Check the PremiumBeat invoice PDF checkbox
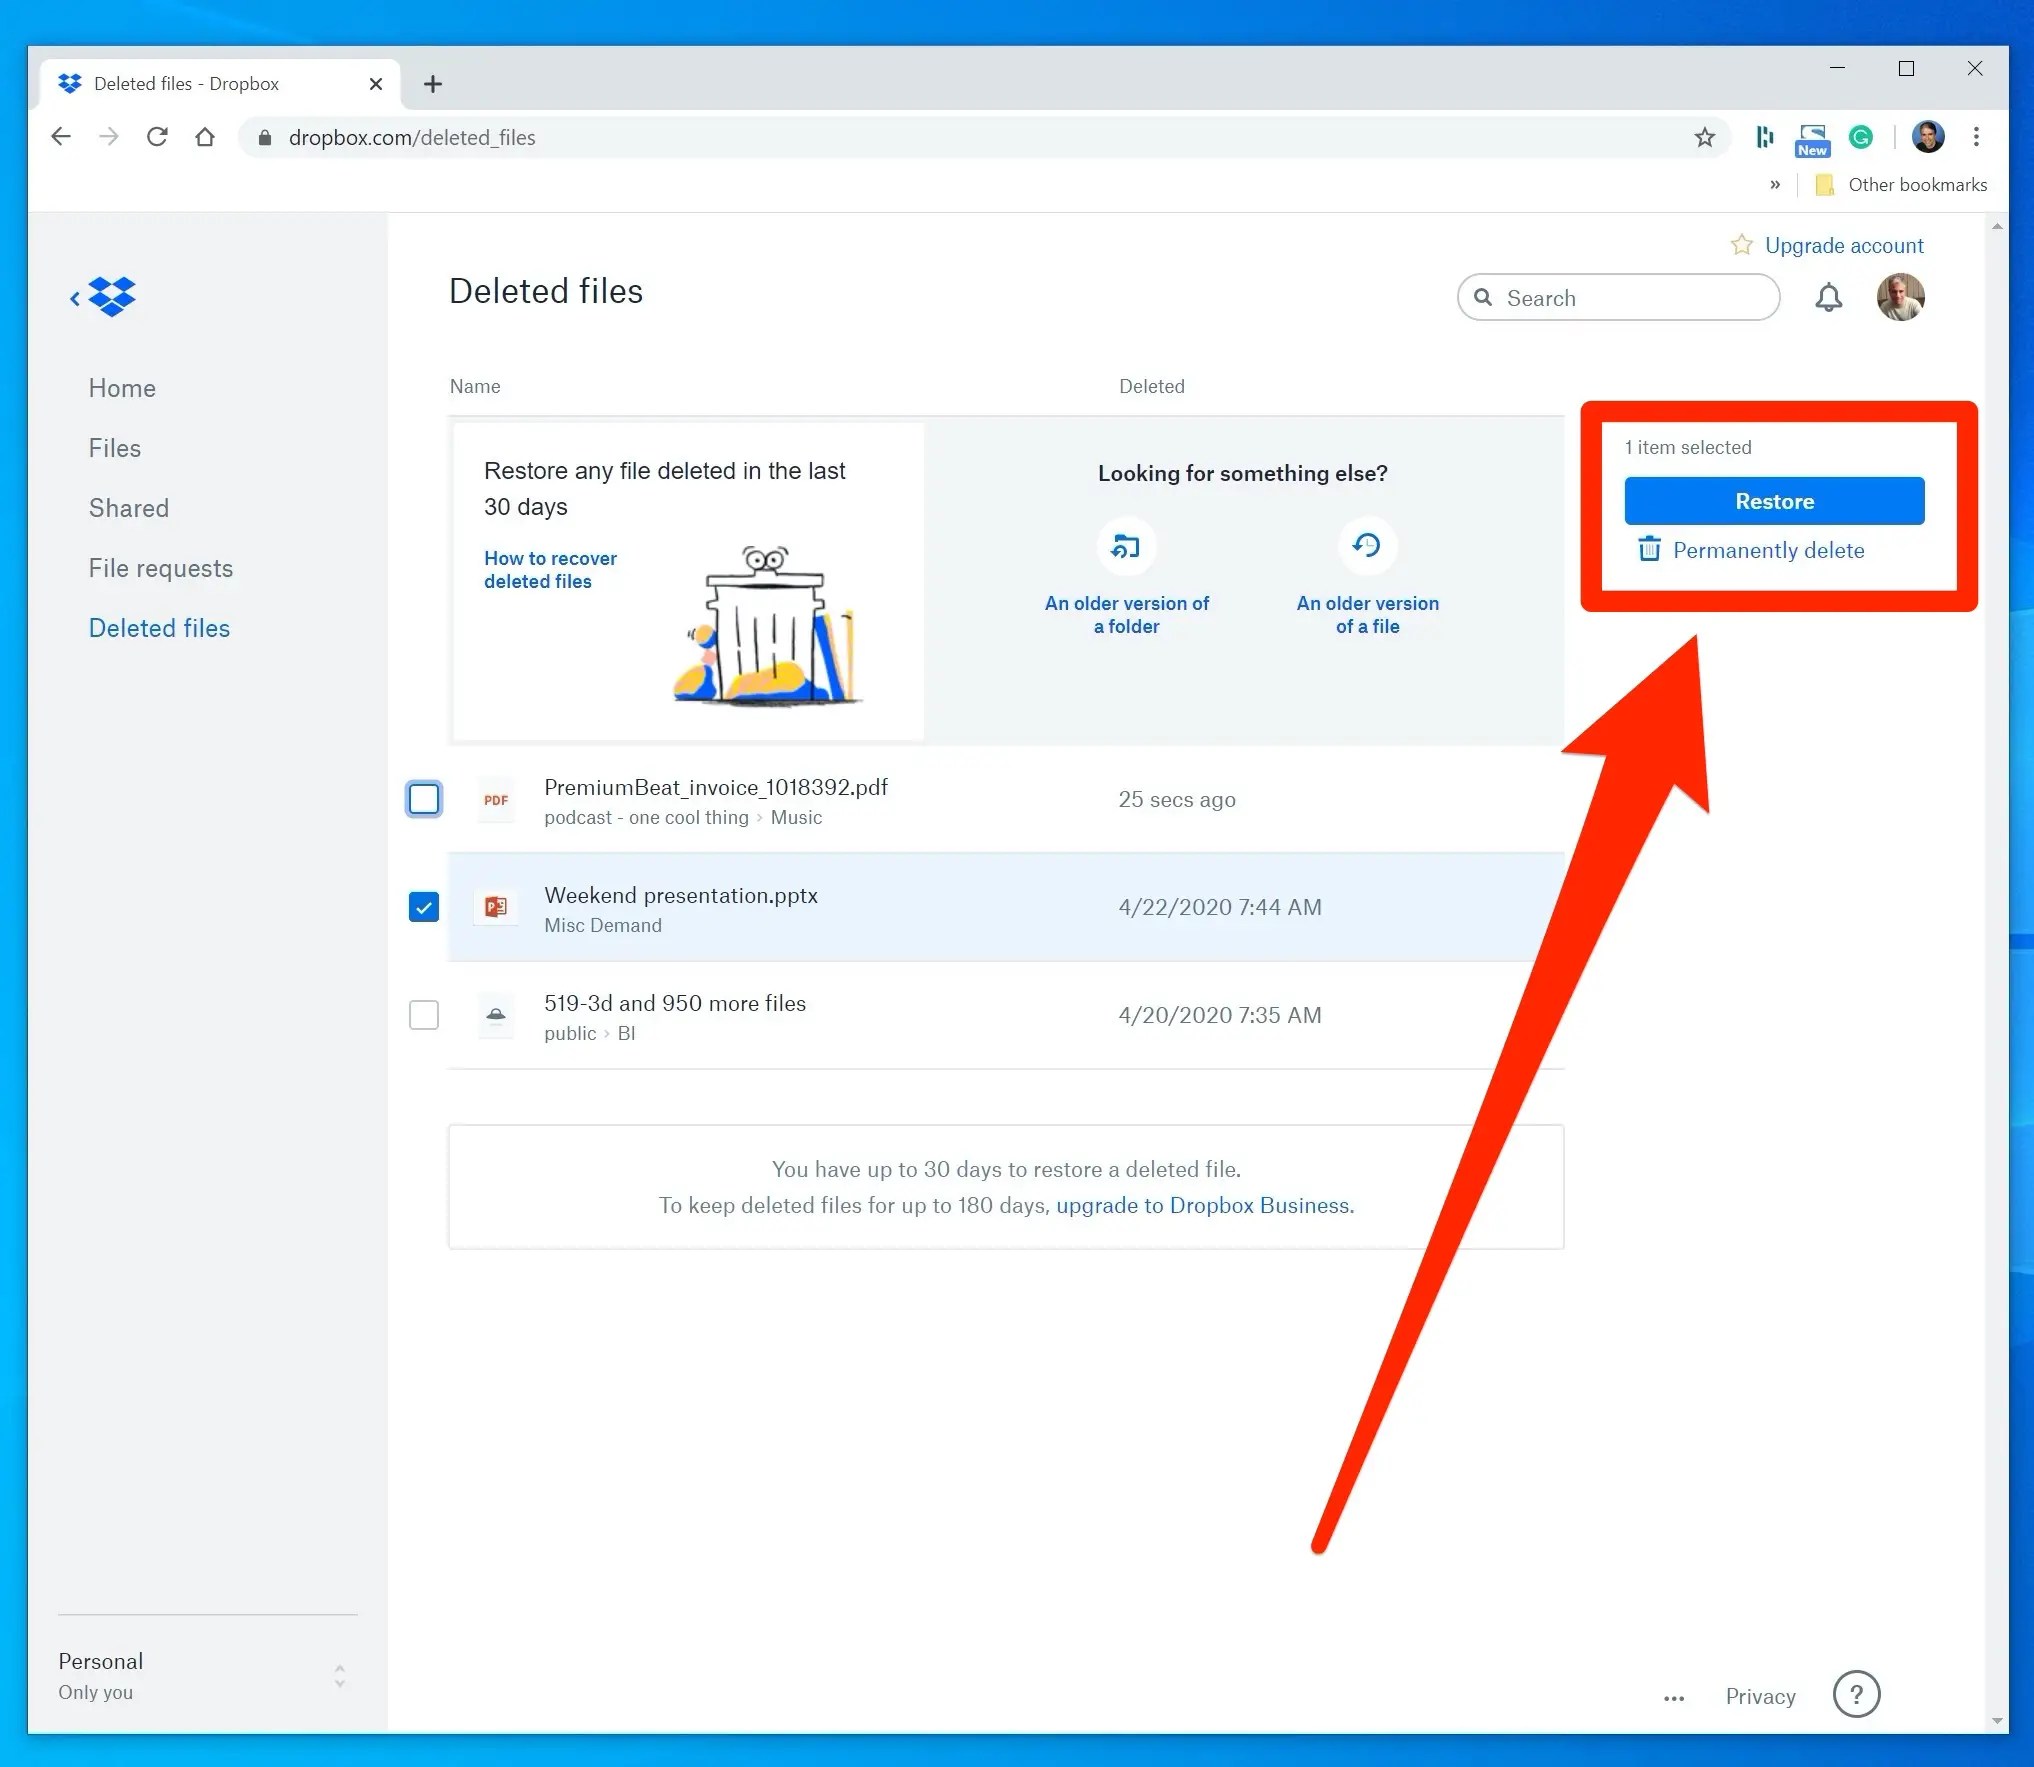2034x1767 pixels. click(424, 799)
